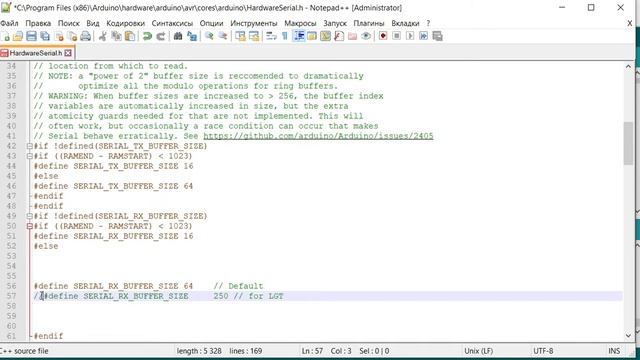Show the Document Map panel icon
This screenshot has height=360, width=640.
pyautogui.click(x=325, y=36)
